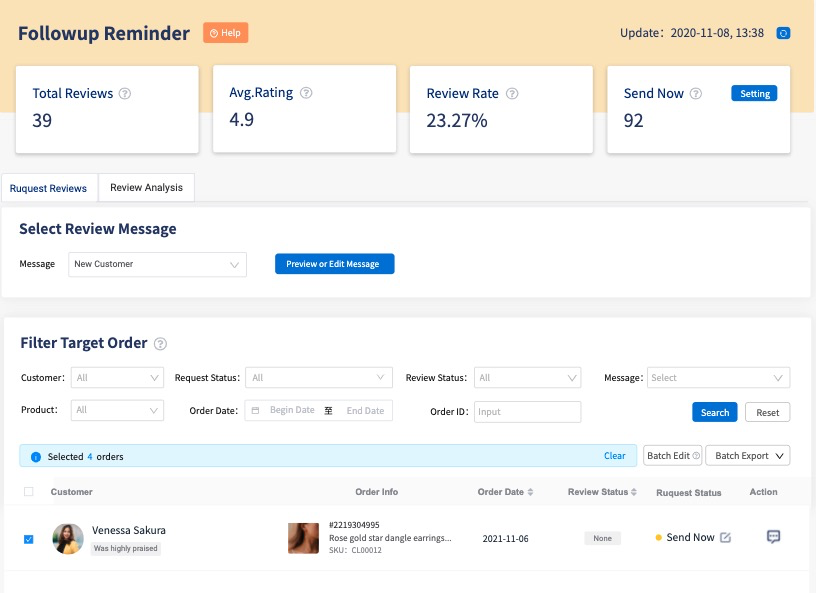Open the Setting button in Send Now card

(x=754, y=93)
